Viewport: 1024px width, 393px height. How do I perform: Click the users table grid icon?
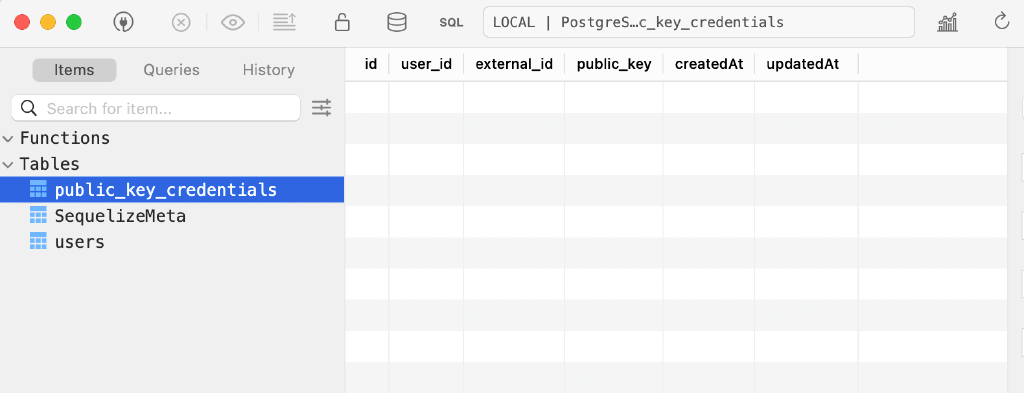39,241
